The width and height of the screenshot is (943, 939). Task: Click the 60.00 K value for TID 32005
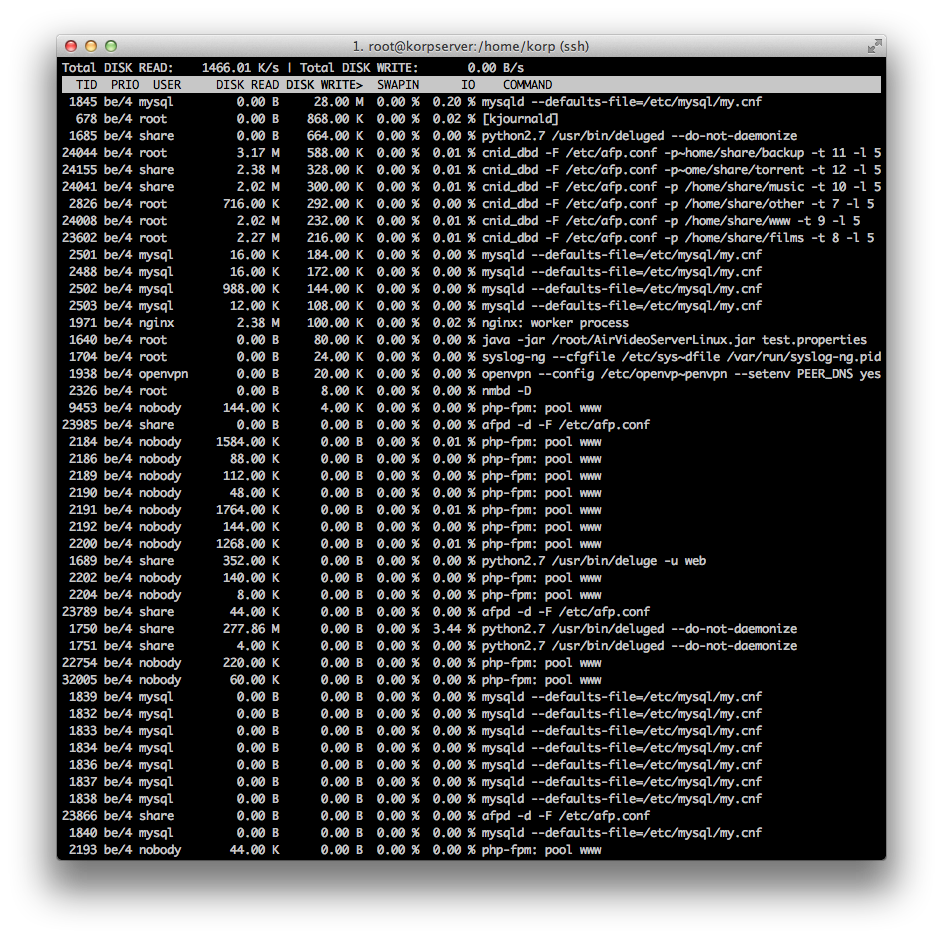[x=254, y=680]
